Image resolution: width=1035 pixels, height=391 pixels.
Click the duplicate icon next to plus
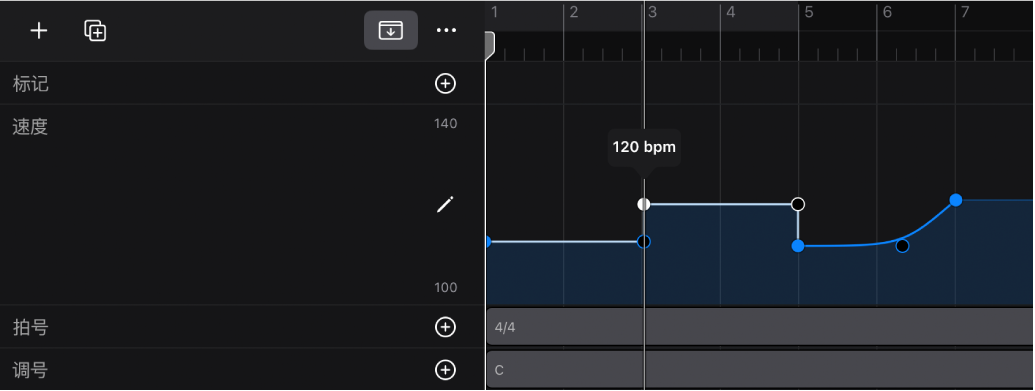96,30
